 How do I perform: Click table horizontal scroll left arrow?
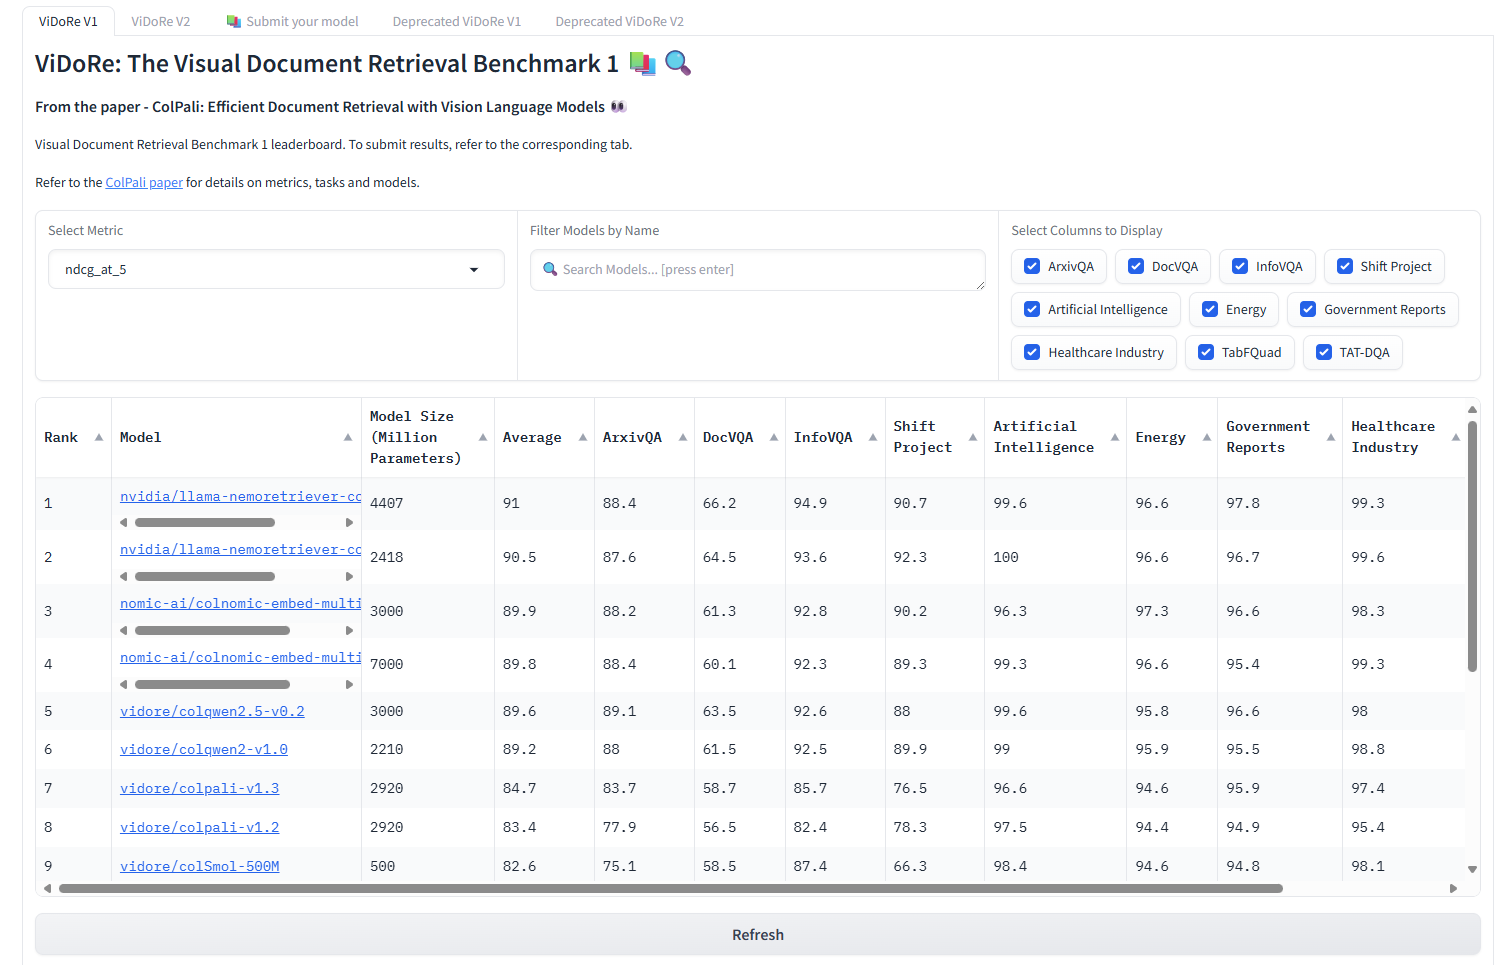pyautogui.click(x=47, y=888)
